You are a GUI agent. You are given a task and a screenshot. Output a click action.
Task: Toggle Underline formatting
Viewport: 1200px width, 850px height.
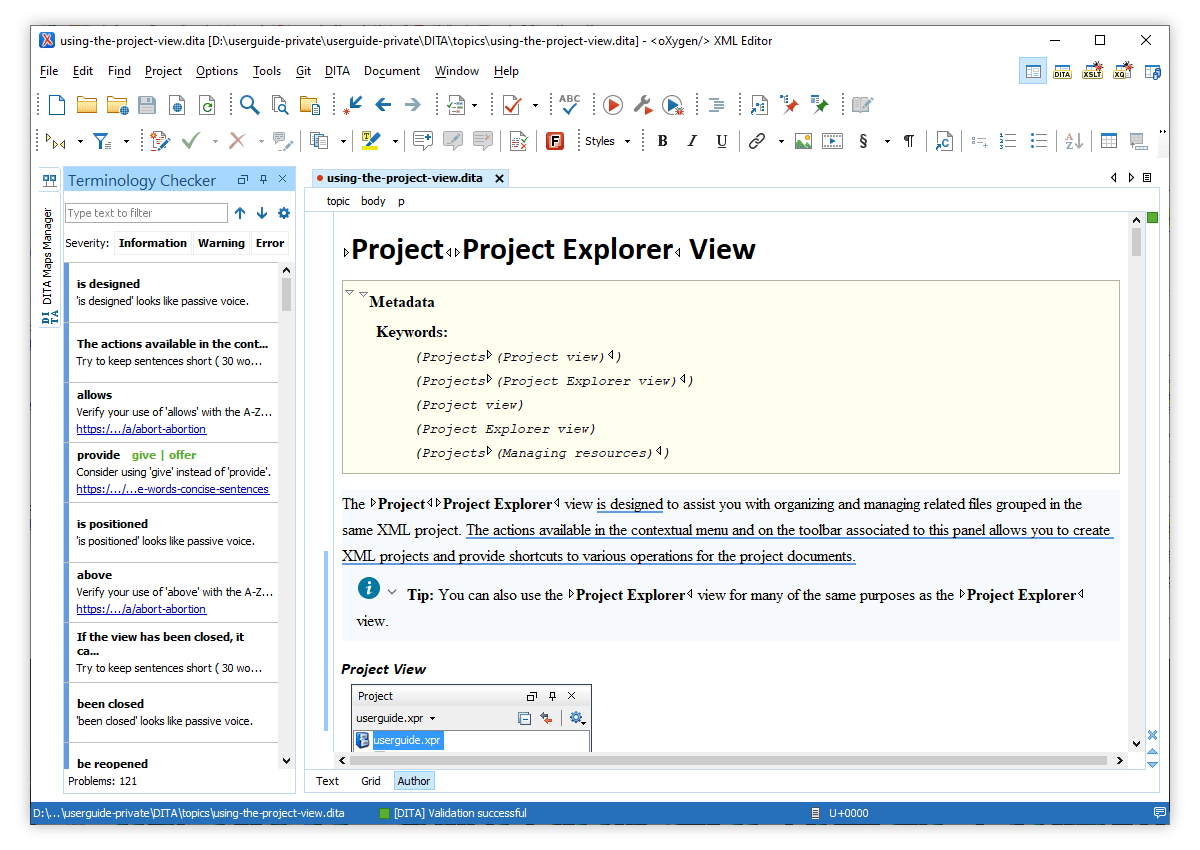(x=722, y=141)
